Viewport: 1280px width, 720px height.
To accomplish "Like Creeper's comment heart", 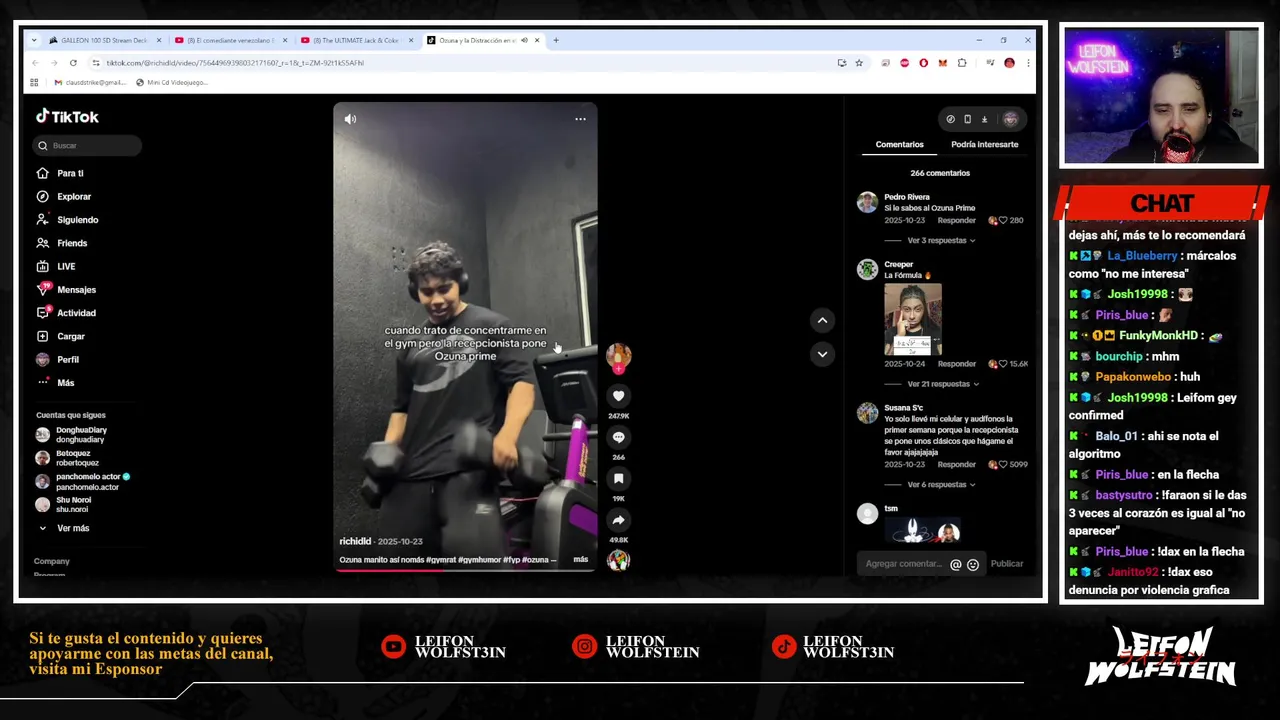I will click(1003, 364).
